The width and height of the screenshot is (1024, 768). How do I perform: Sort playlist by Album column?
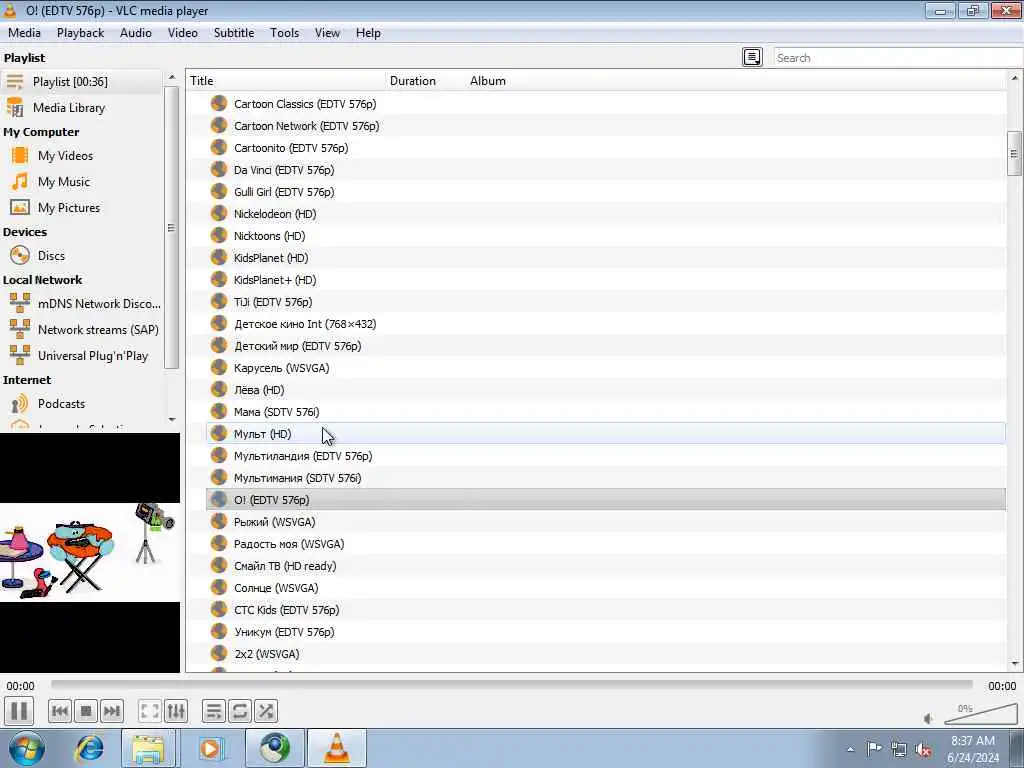coord(488,81)
